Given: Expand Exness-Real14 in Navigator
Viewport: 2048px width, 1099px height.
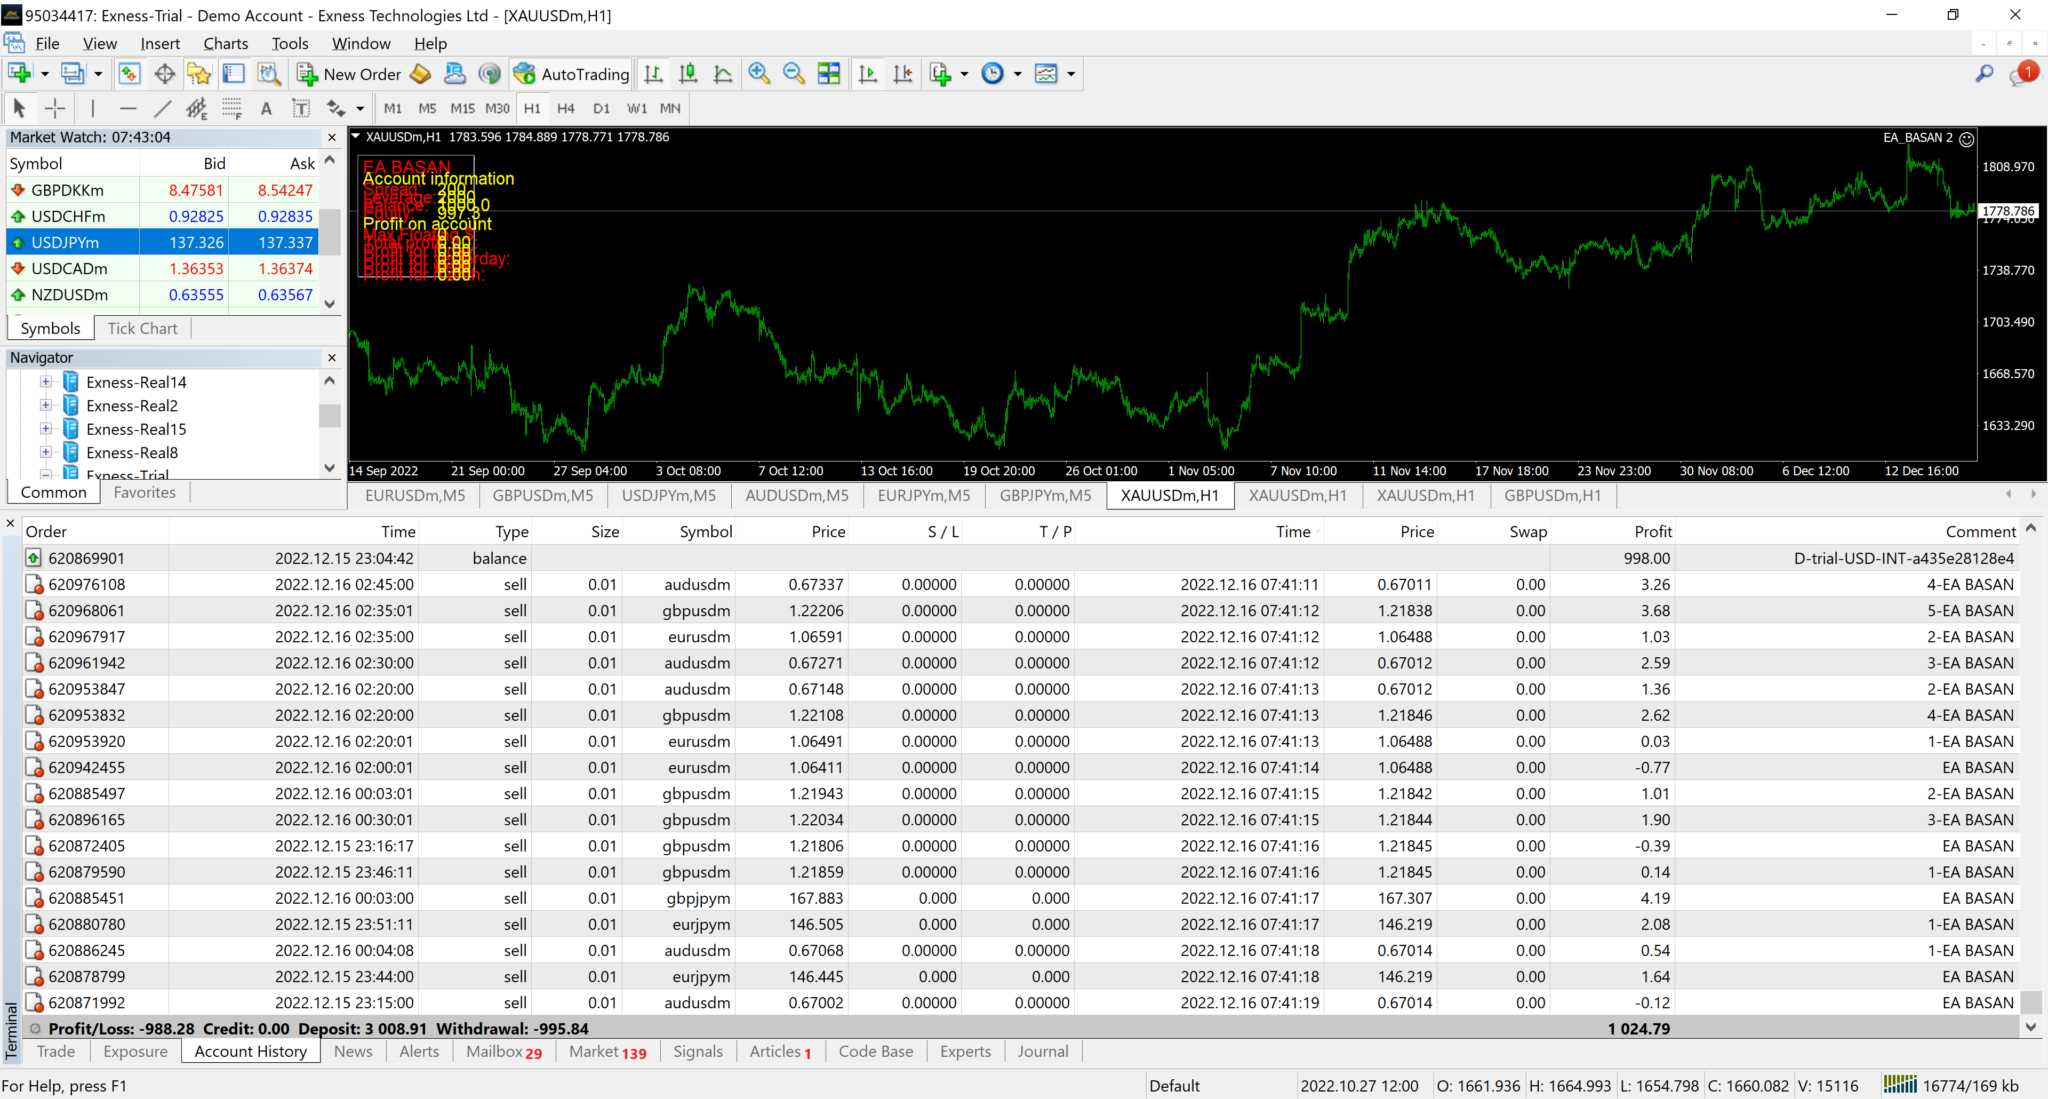Looking at the screenshot, I should pyautogui.click(x=46, y=382).
